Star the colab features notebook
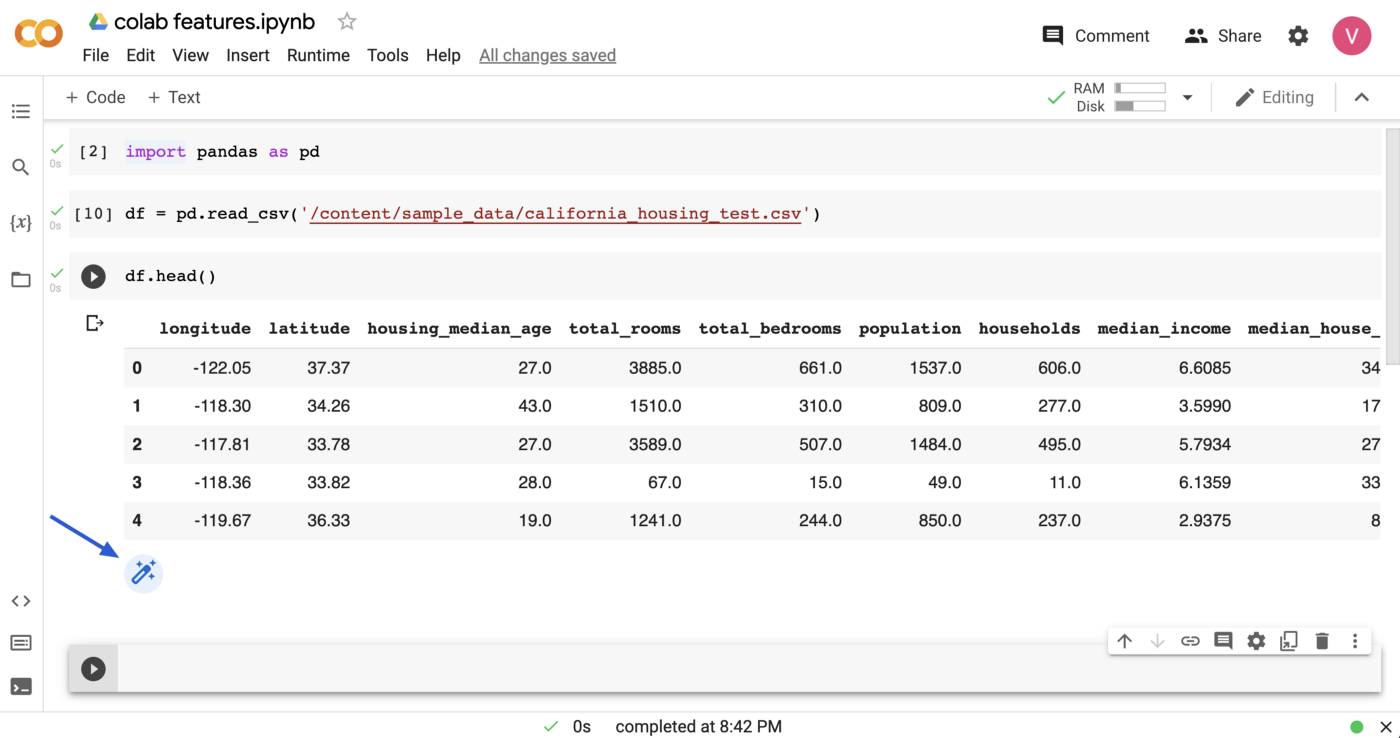1400x738 pixels. point(346,21)
